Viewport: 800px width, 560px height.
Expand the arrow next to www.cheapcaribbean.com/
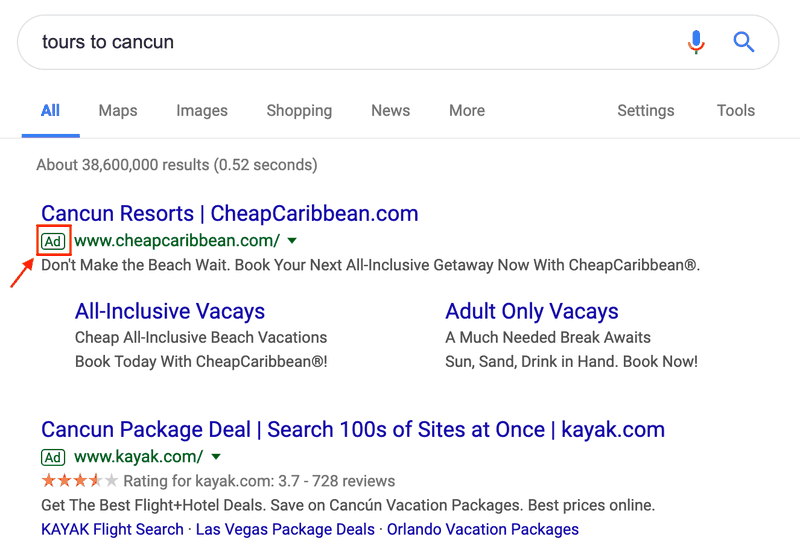pos(292,241)
